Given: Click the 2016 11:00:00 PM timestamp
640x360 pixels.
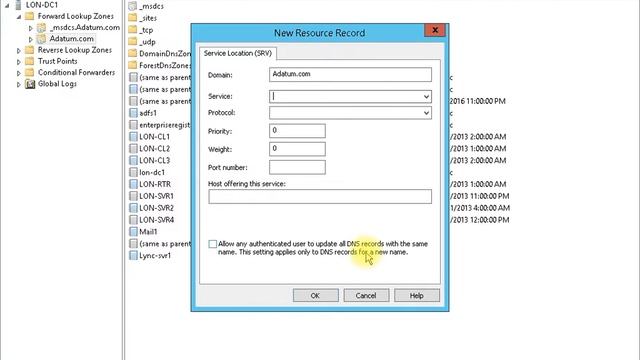Looking at the screenshot, I should point(478,101).
